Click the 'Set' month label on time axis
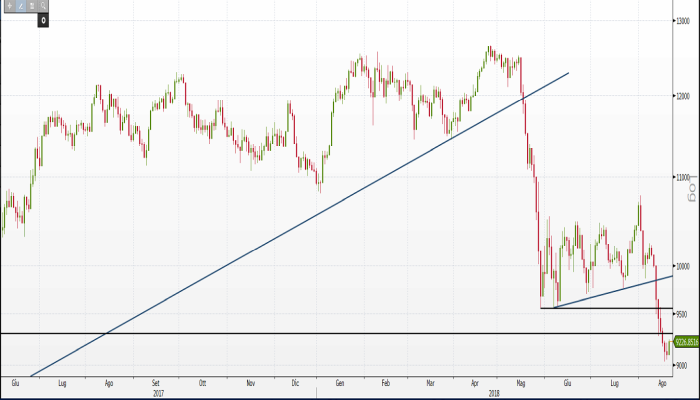Image resolution: width=700 pixels, height=400 pixels. pos(157,382)
